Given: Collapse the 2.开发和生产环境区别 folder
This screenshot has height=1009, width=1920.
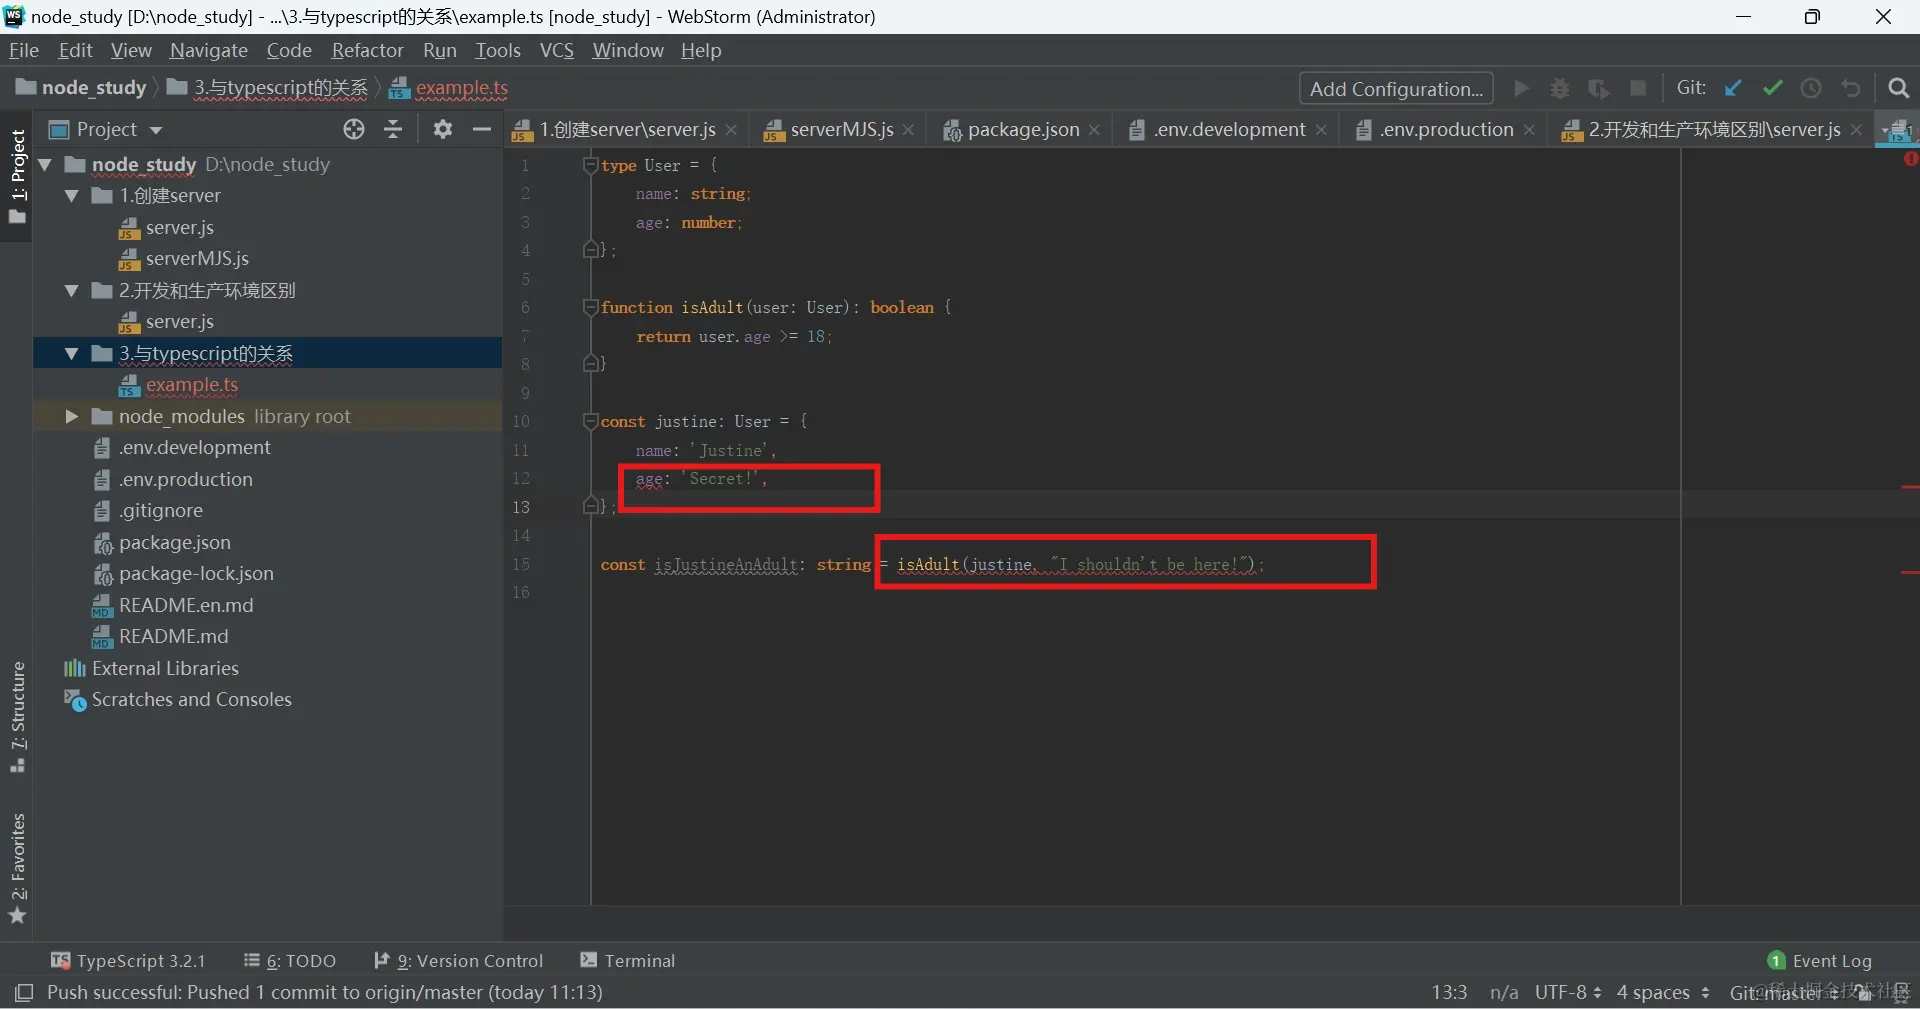Looking at the screenshot, I should click(x=72, y=291).
